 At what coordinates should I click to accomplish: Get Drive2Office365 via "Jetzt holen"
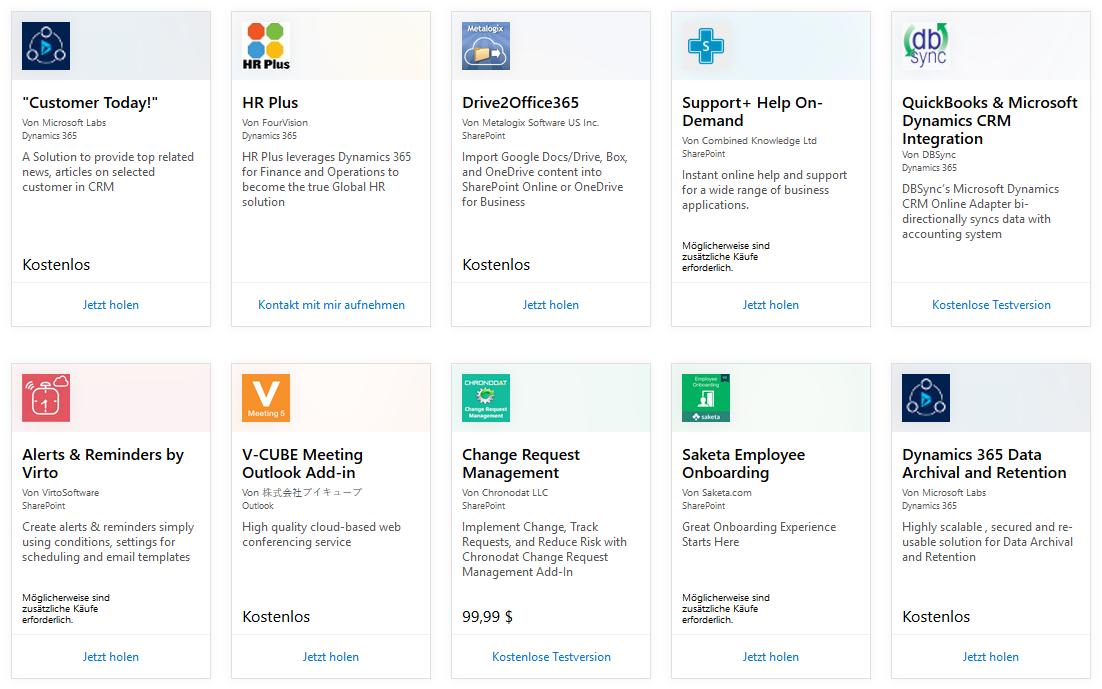click(x=551, y=305)
